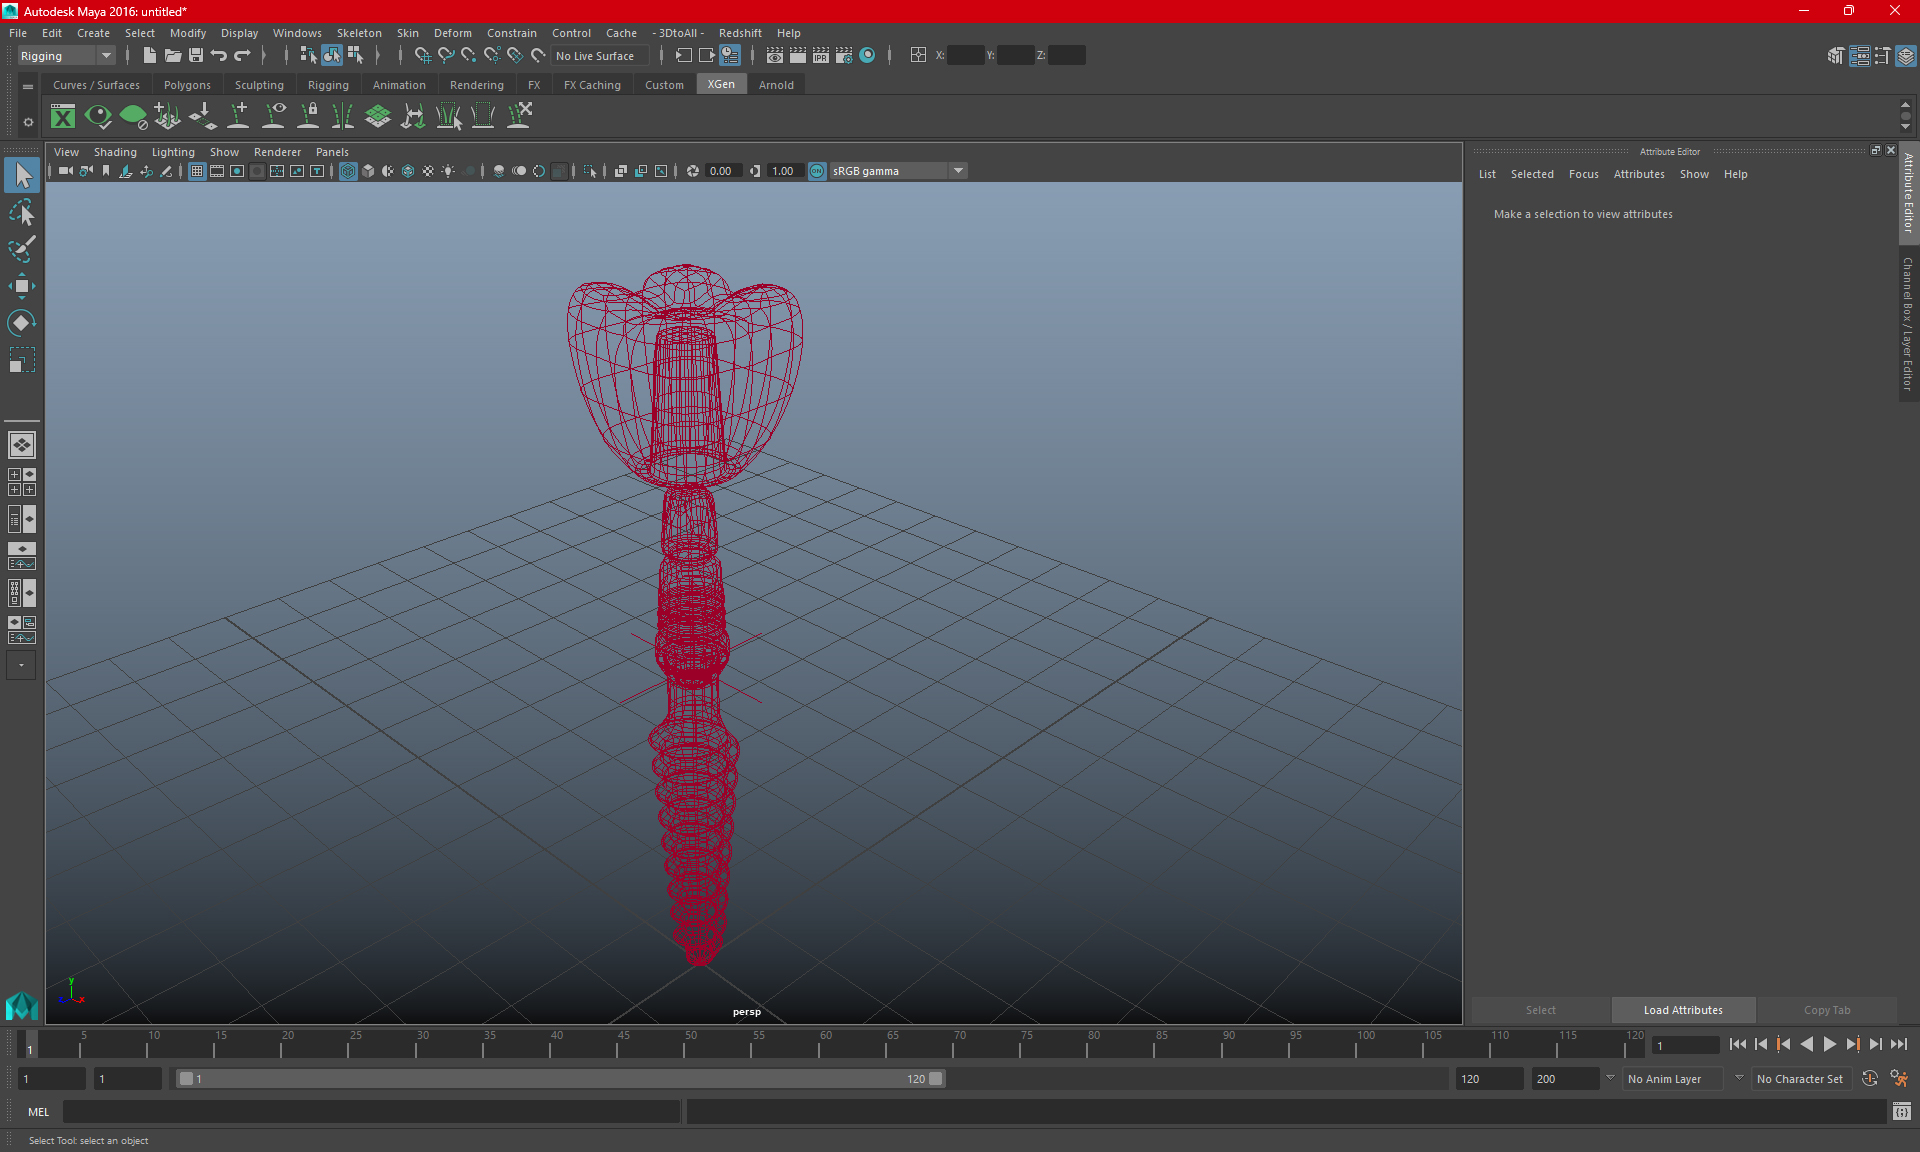Viewport: 1920px width, 1152px height.
Task: Click the XGen add guides shelf icon
Action: (238, 117)
